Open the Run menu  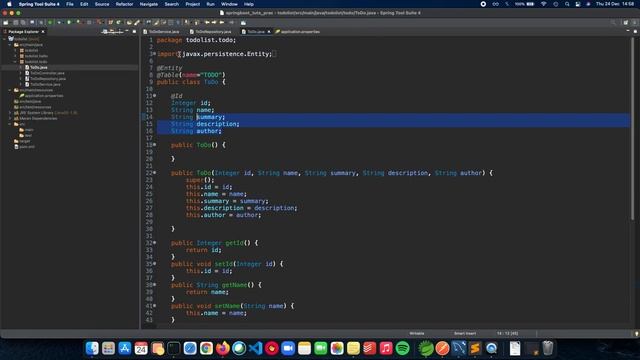point(210,4)
